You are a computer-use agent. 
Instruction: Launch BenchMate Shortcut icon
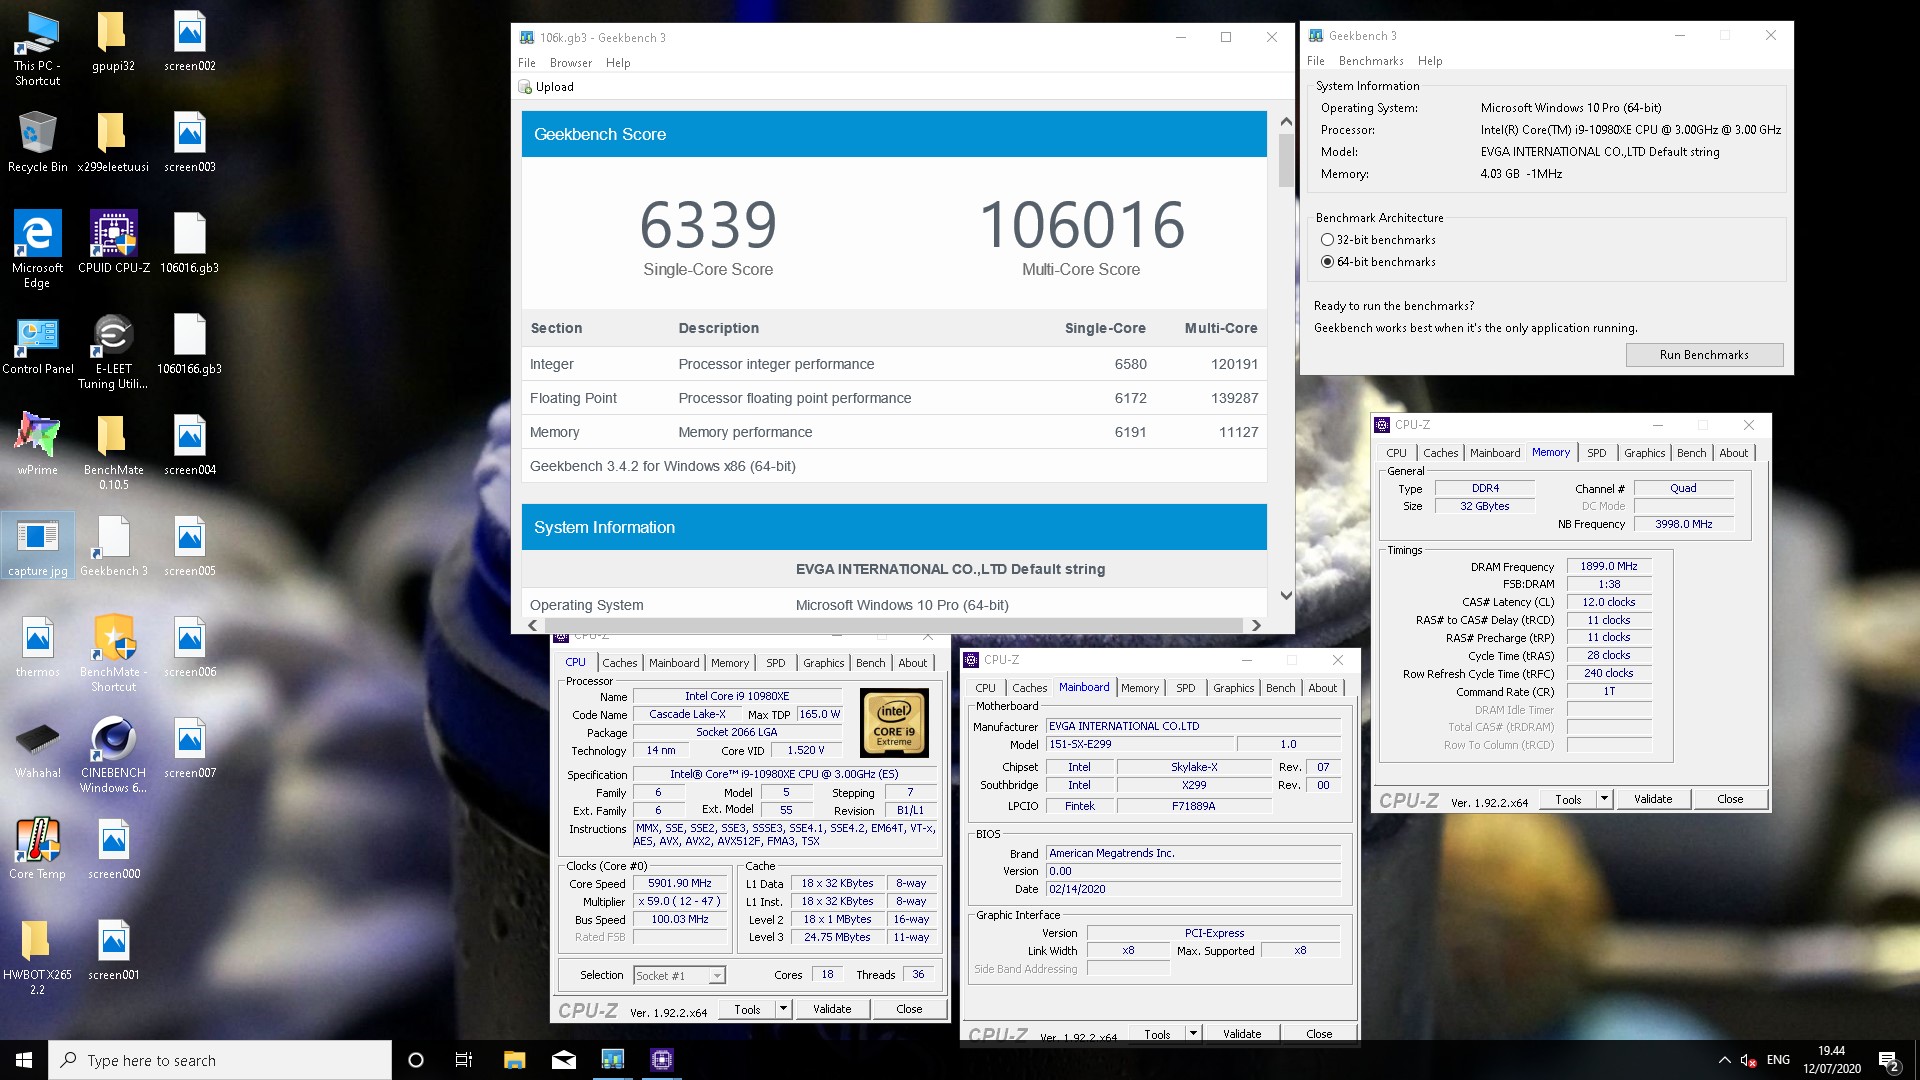pos(113,654)
